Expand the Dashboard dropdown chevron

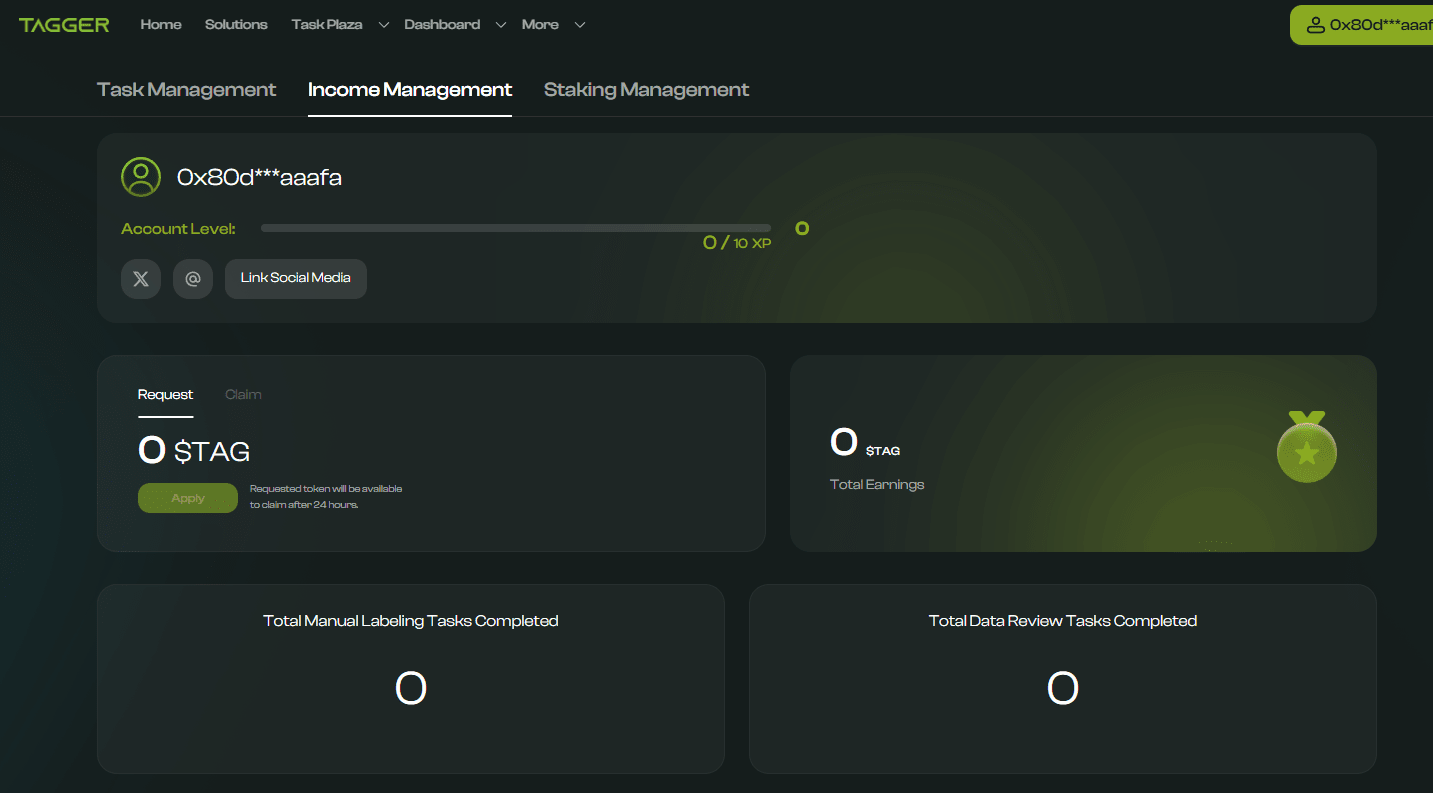501,25
